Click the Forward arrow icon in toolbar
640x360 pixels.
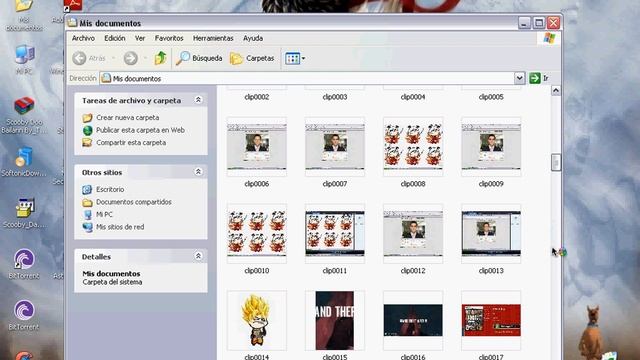pyautogui.click(x=131, y=58)
